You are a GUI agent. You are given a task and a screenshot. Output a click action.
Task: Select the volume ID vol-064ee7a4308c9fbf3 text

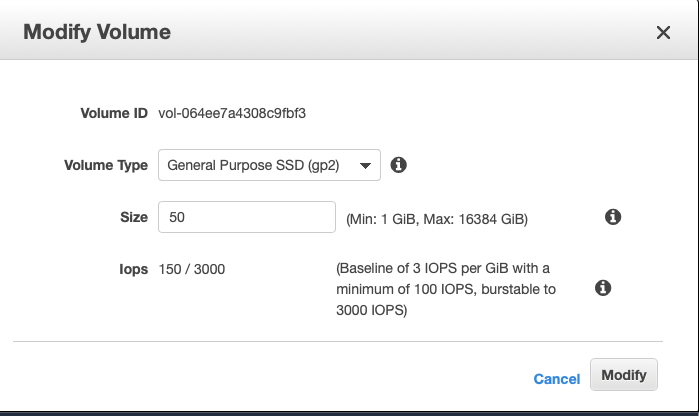232,113
